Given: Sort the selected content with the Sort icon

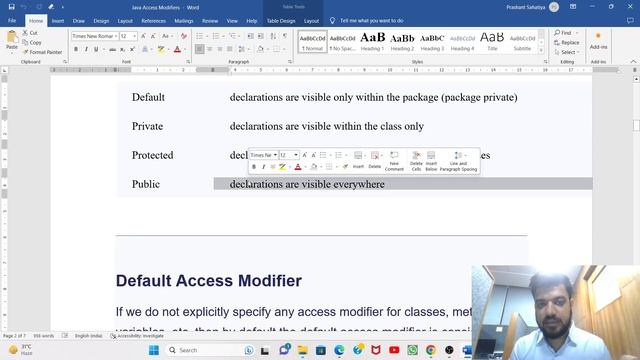Looking at the screenshot, I should (x=273, y=36).
